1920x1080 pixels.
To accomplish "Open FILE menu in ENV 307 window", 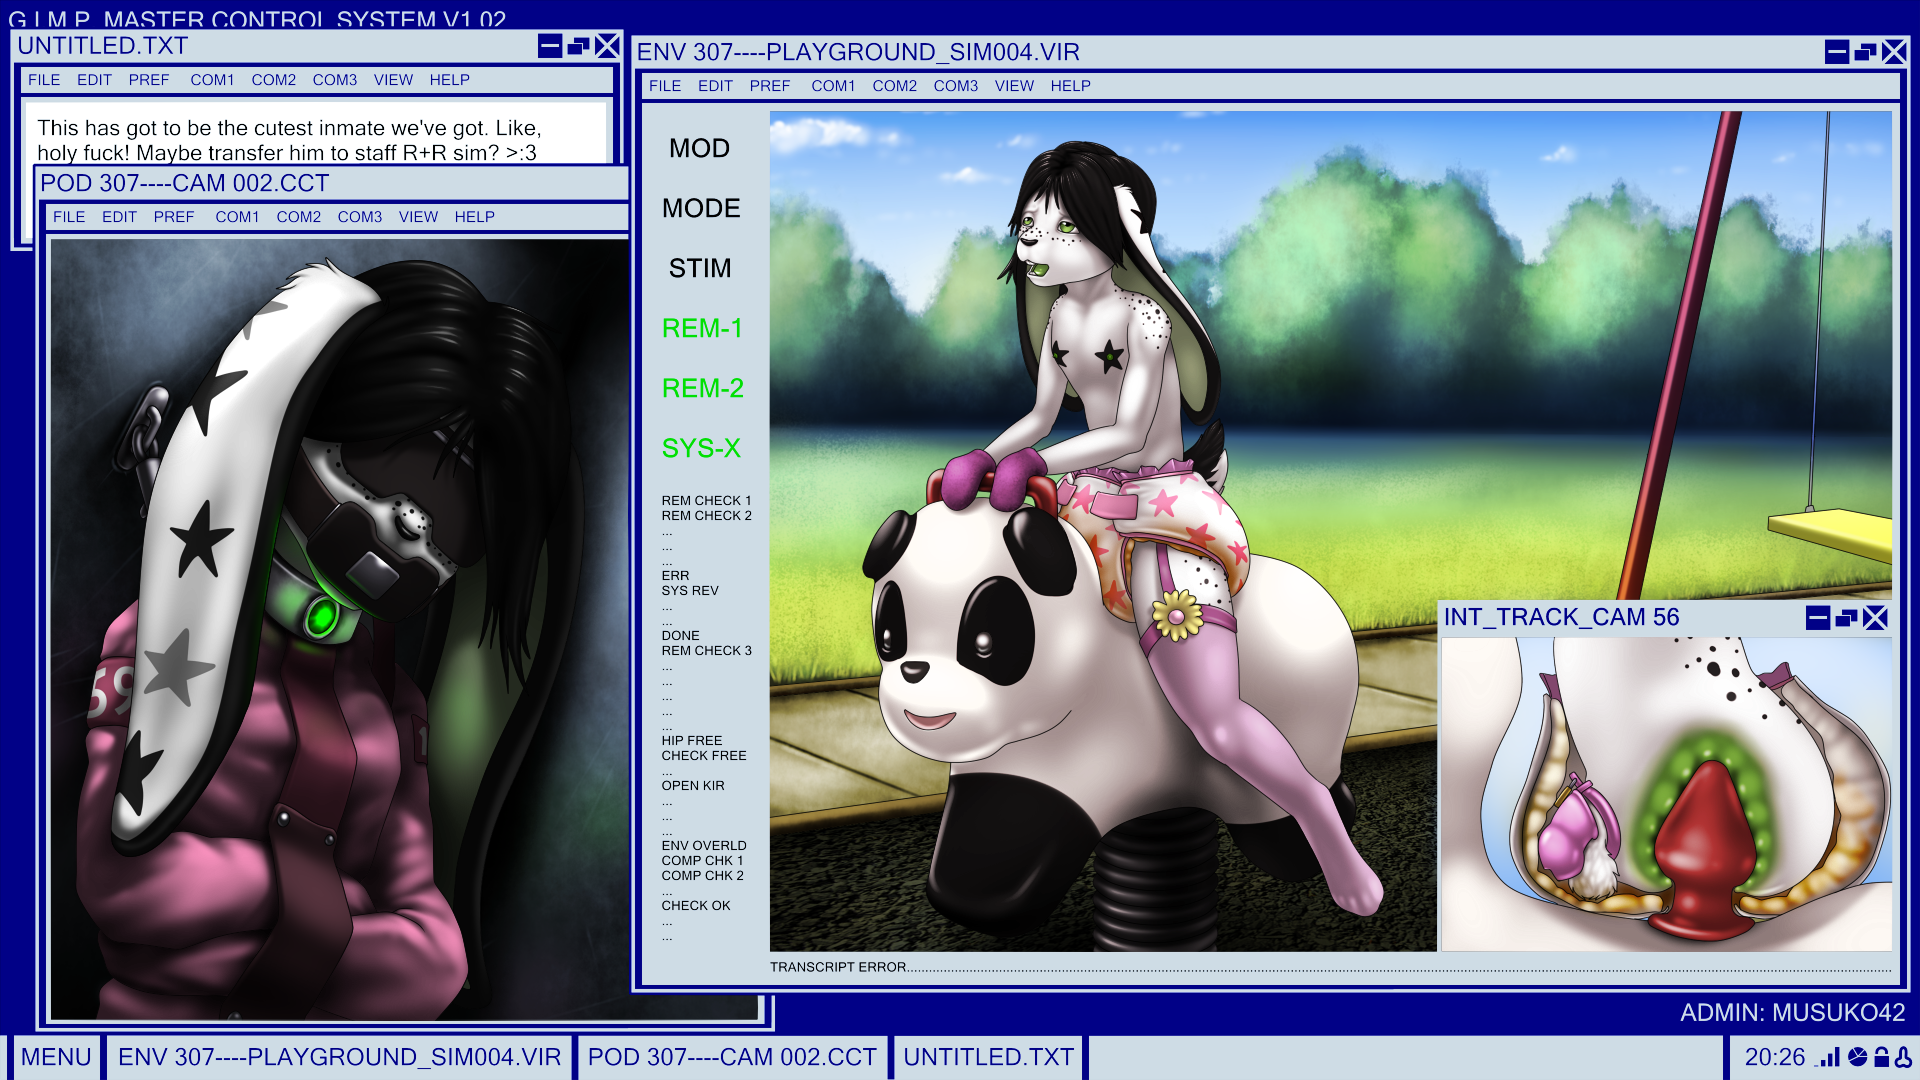I will (664, 86).
